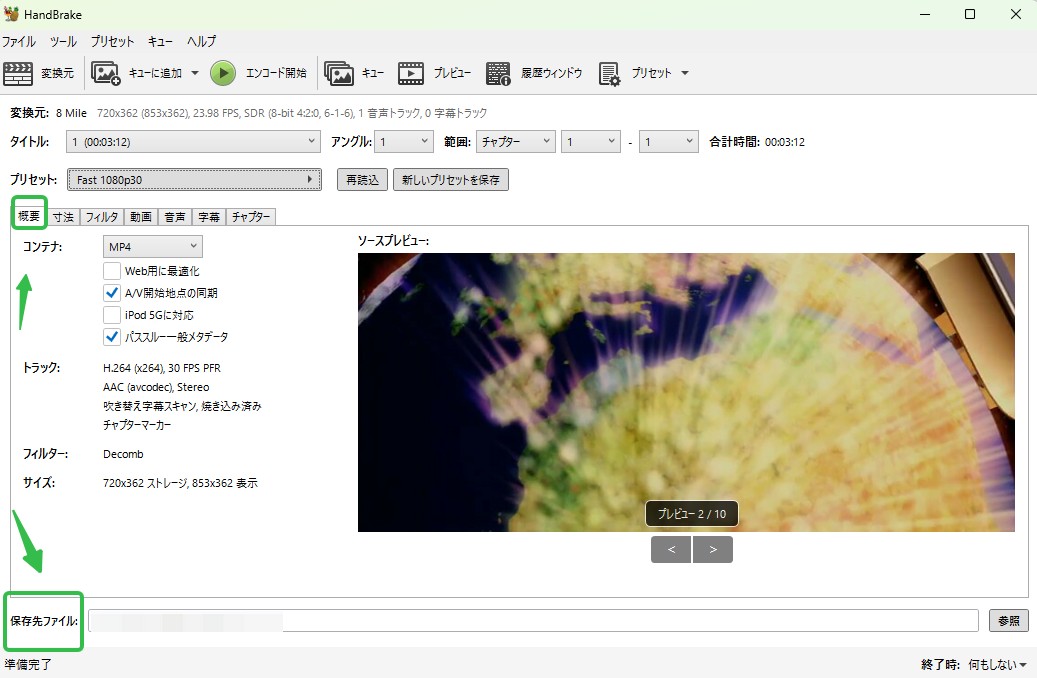Open the キュー menu in menu bar
Image resolution: width=1037 pixels, height=678 pixels.
[160, 41]
